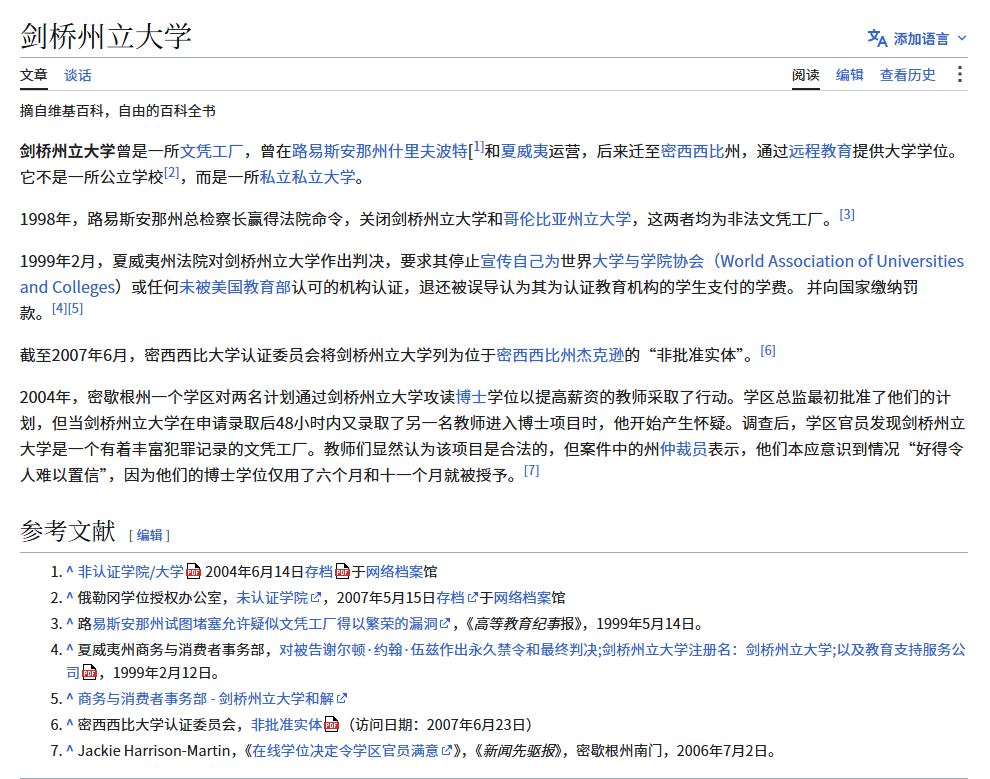Image resolution: width=990 pixels, height=779 pixels.
Task: Open the 远程教育 link
Action: (x=820, y=152)
